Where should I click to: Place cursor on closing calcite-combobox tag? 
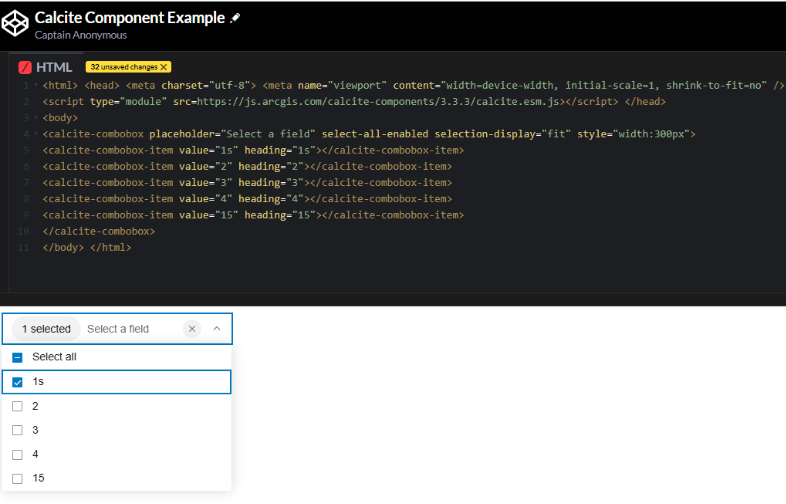tap(99, 231)
